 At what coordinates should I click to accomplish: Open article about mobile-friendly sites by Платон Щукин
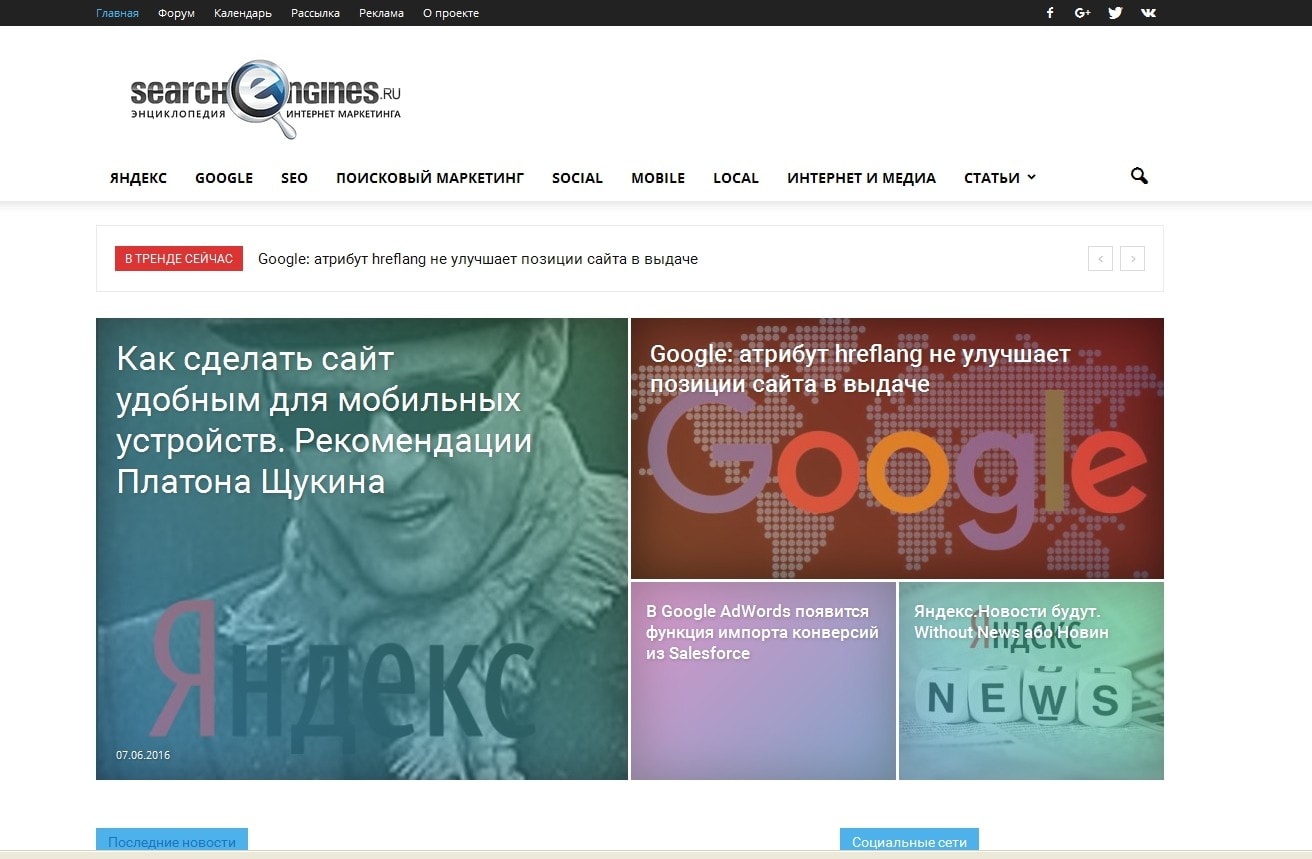324,420
